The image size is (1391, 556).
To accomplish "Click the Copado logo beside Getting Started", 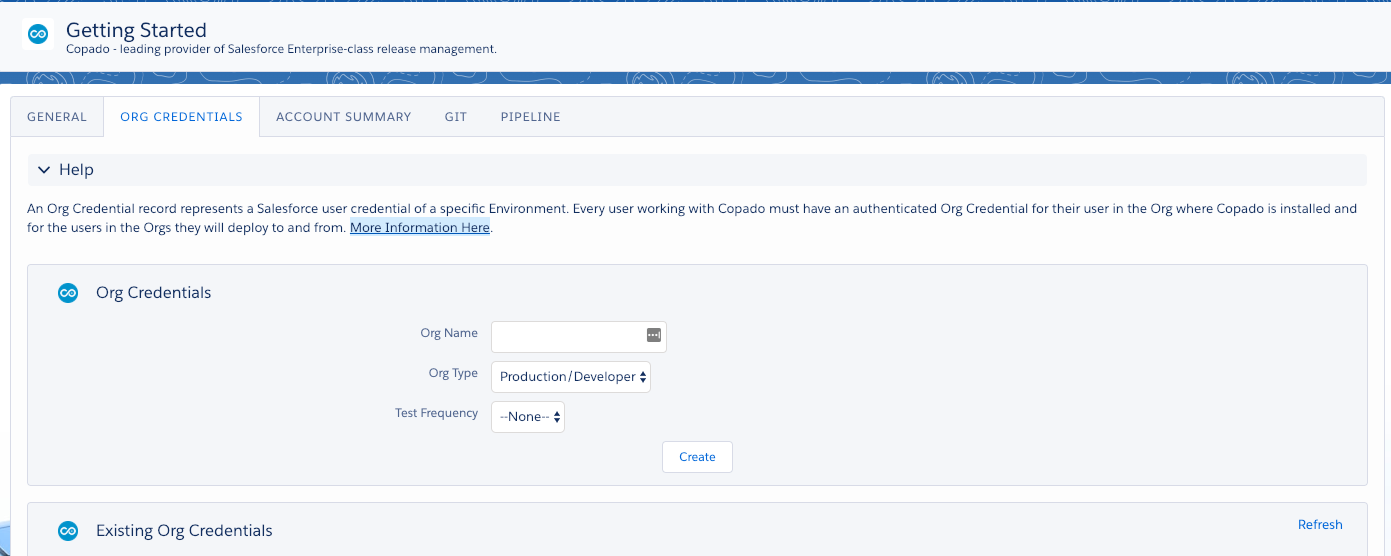I will pos(39,35).
